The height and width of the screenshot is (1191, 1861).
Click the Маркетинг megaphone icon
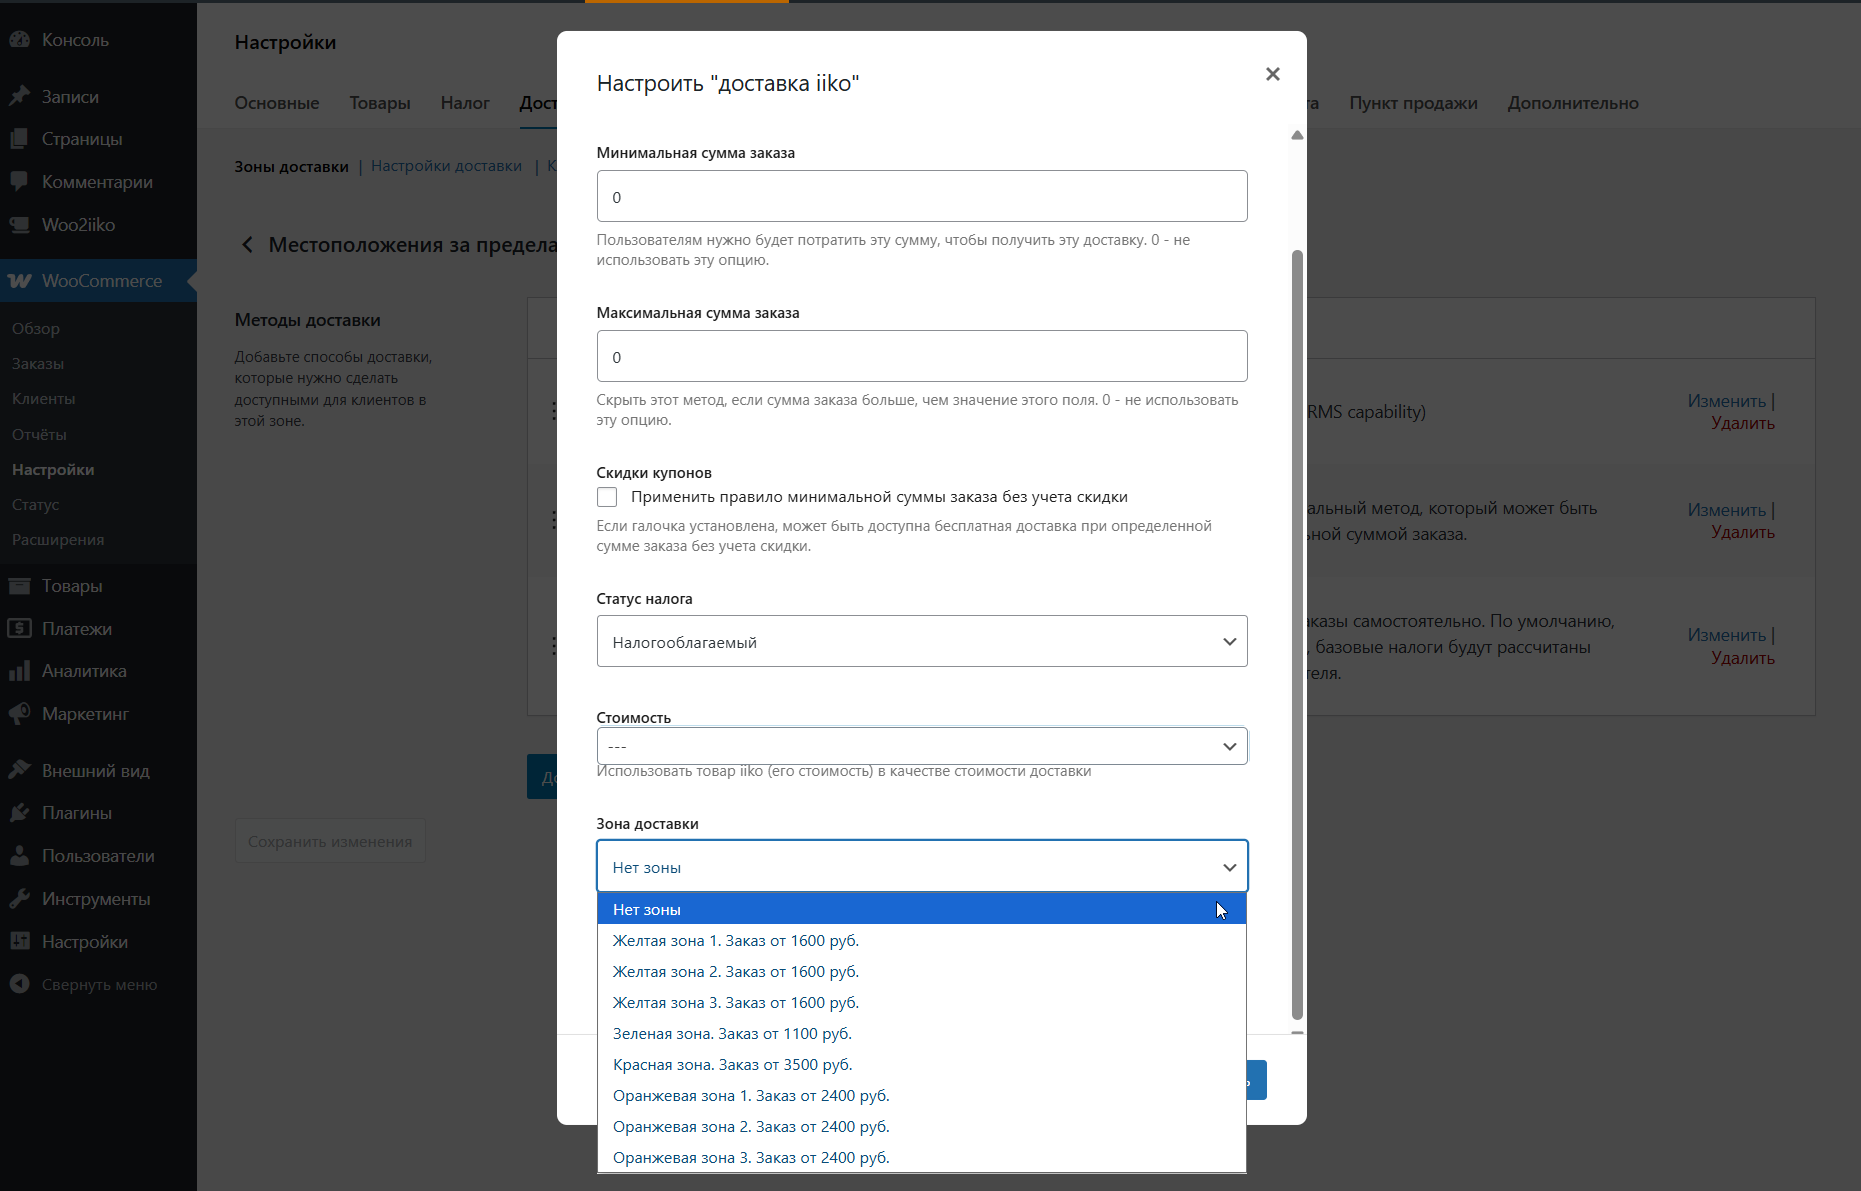(x=19, y=714)
